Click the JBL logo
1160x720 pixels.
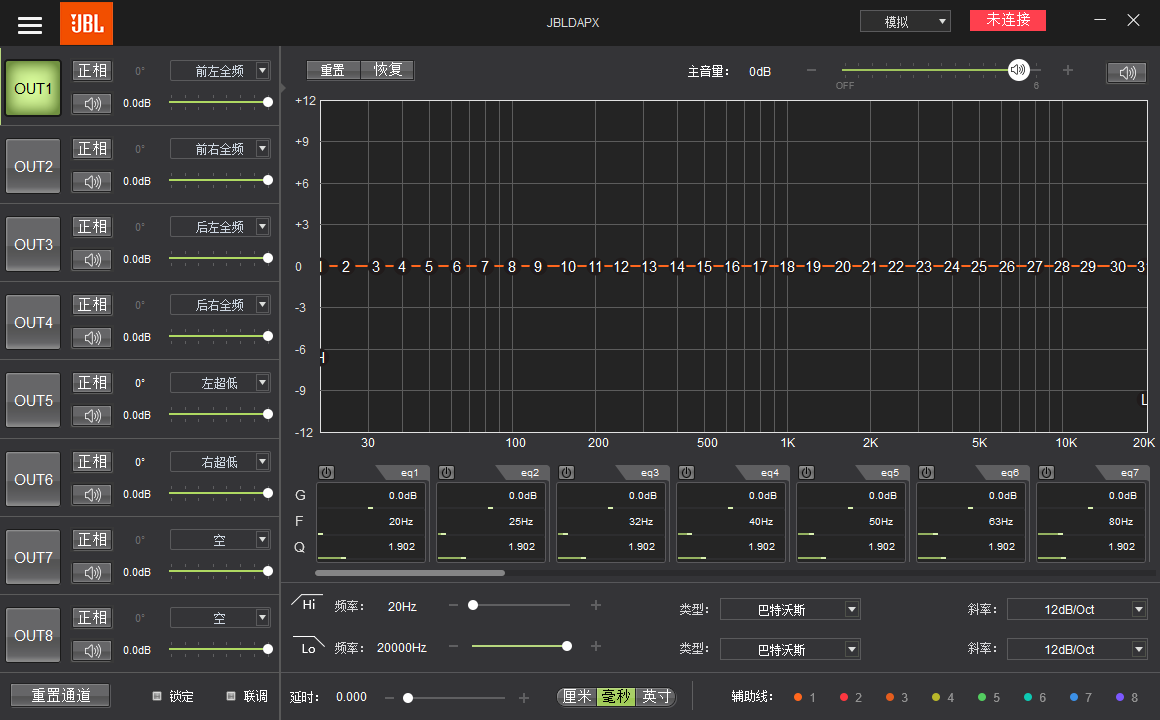pyautogui.click(x=87, y=23)
